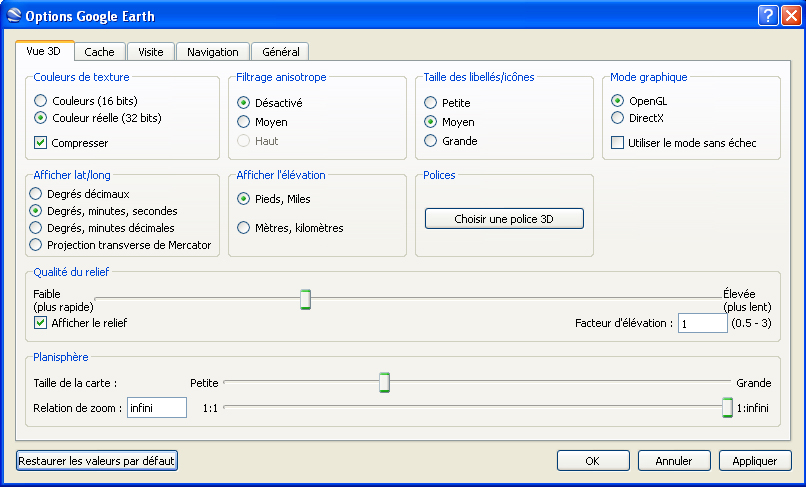
Task: Select Degrés, minutes décimales format
Action: (102, 228)
